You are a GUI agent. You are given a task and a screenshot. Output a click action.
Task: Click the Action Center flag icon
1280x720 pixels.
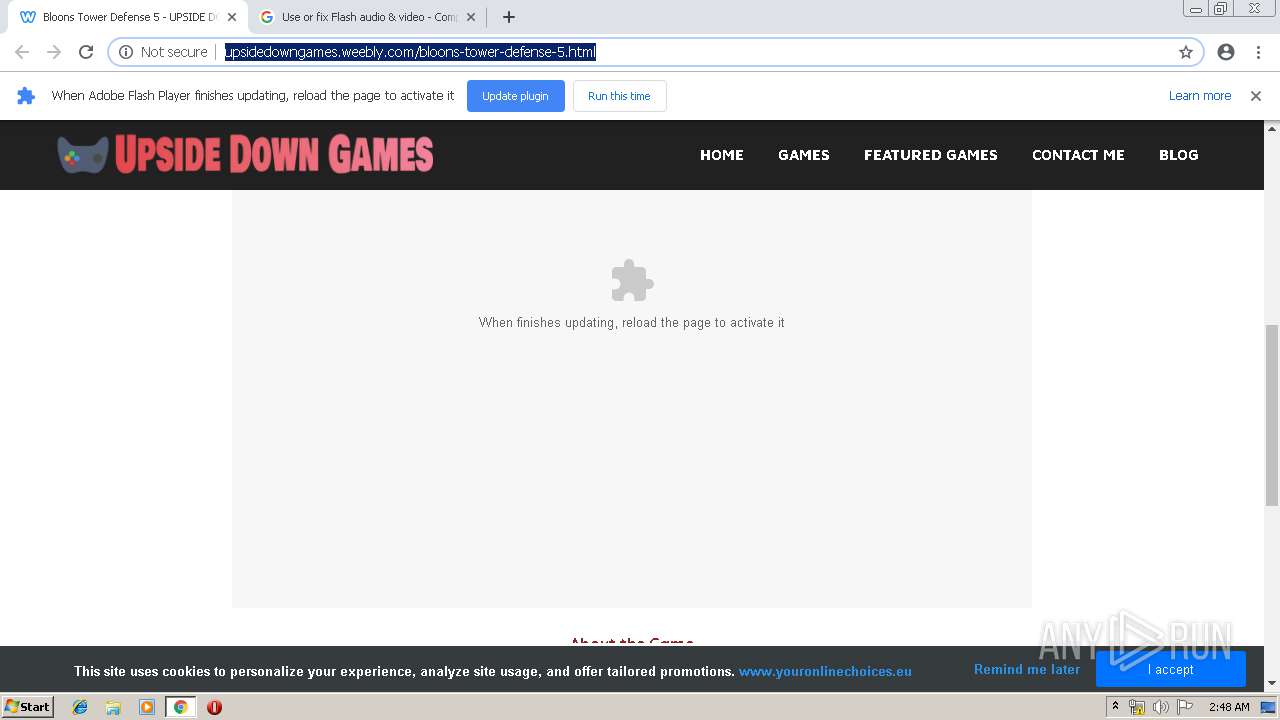pyautogui.click(x=1185, y=707)
